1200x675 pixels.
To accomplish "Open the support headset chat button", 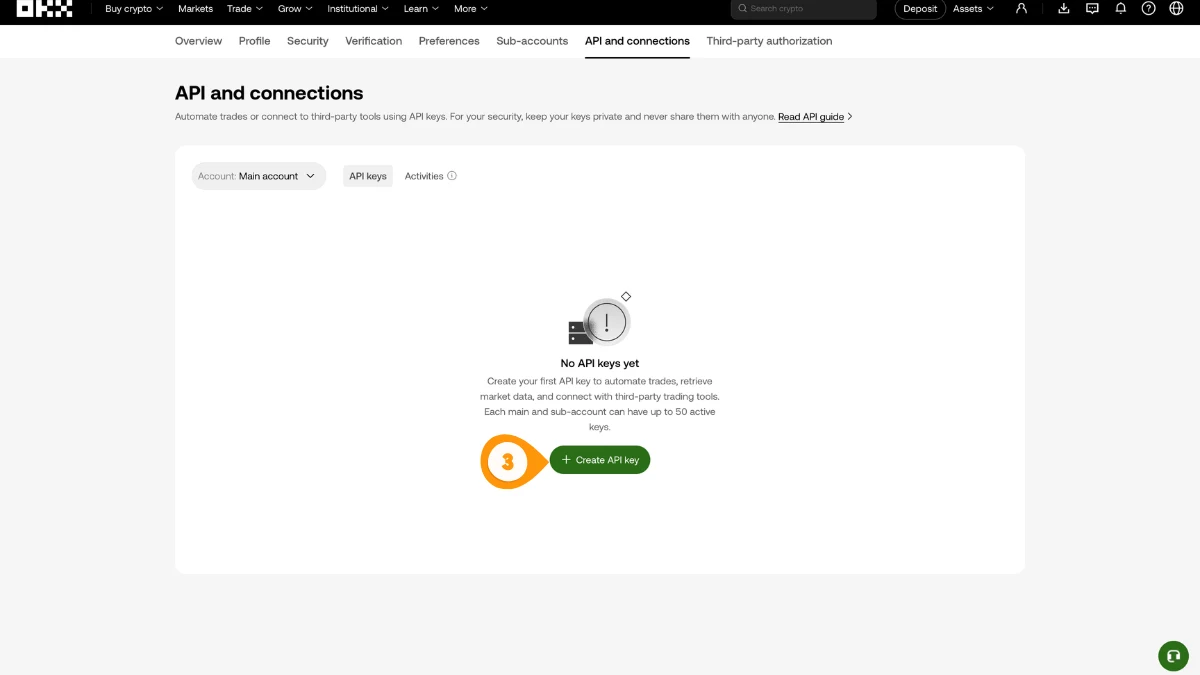I will 1173,655.
